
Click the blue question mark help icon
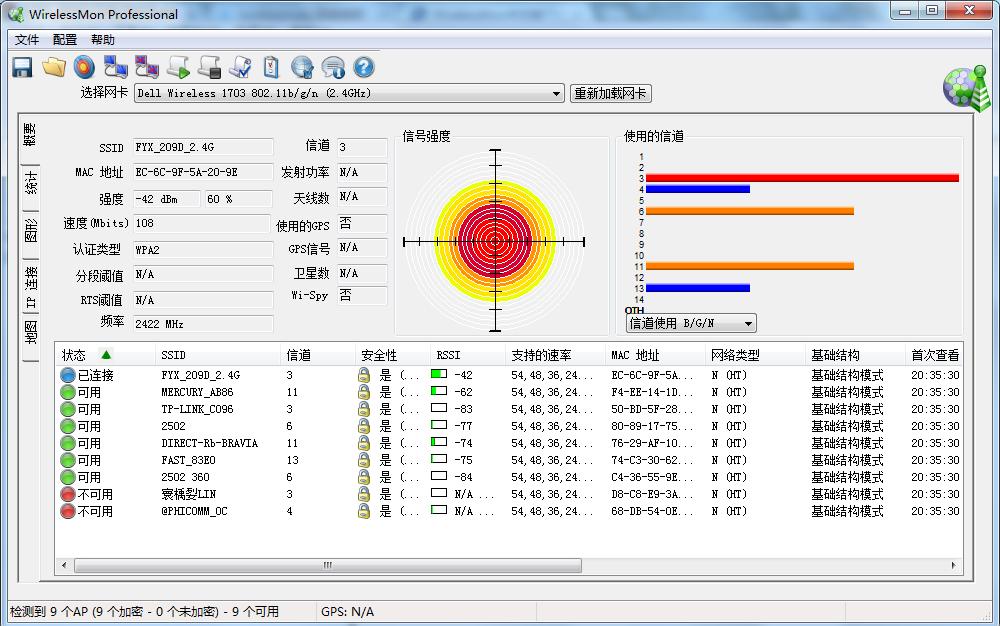364,67
